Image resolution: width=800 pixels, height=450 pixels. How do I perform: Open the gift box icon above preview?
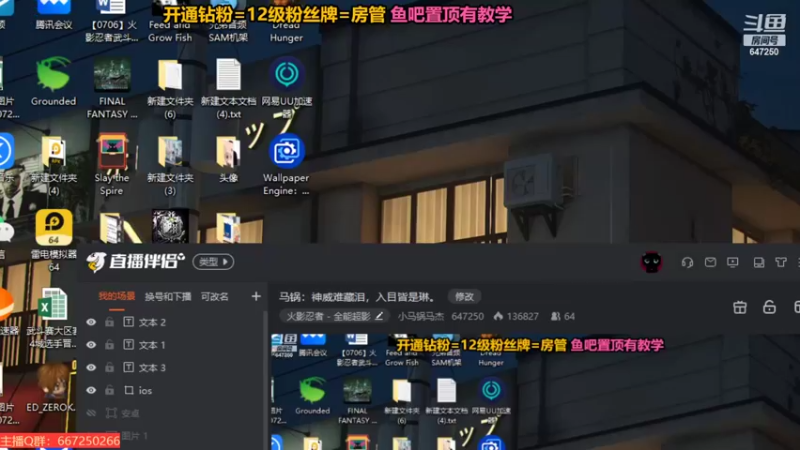click(740, 307)
